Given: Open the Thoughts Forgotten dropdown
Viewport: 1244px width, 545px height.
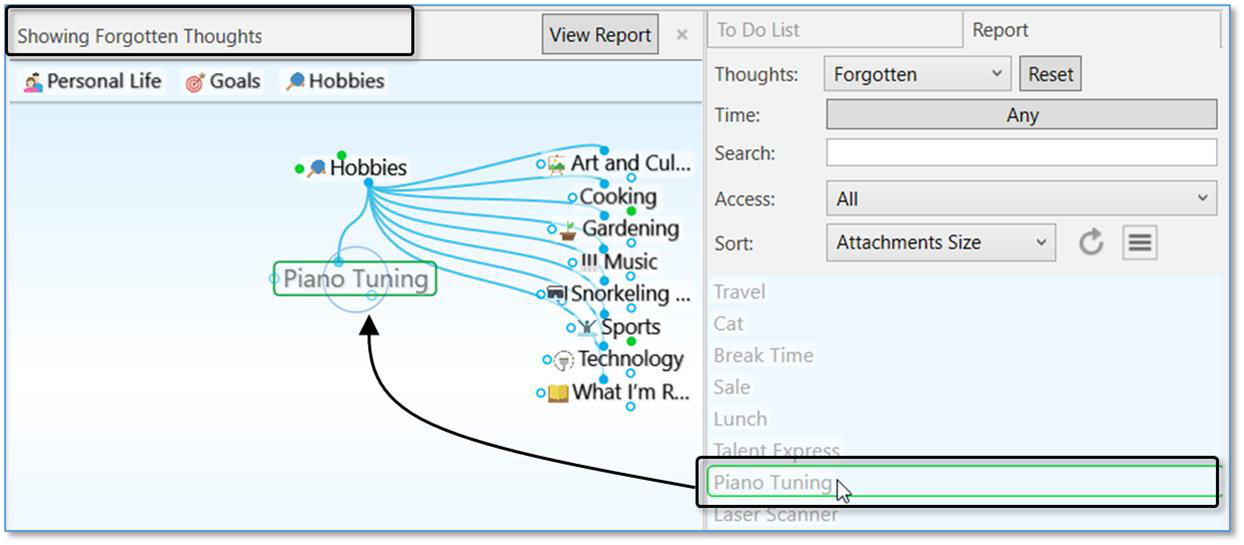Looking at the screenshot, I should pyautogui.click(x=917, y=74).
